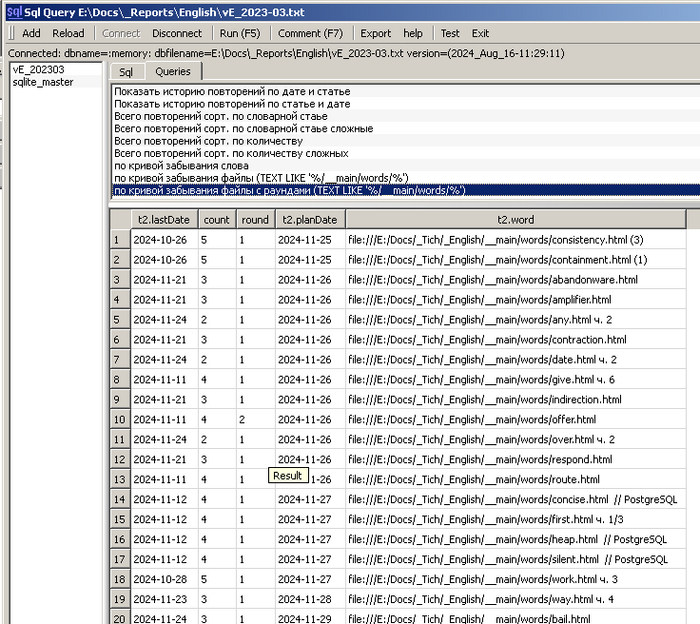Image resolution: width=700 pixels, height=624 pixels.
Task: Select query 'Показать историю повторений по дате и статье'
Action: [232, 91]
